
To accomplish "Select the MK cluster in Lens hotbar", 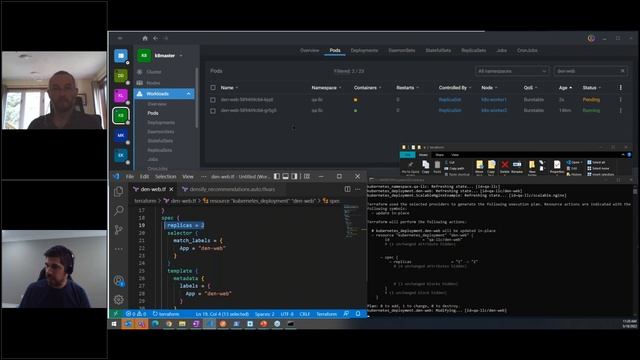I will pos(121,136).
